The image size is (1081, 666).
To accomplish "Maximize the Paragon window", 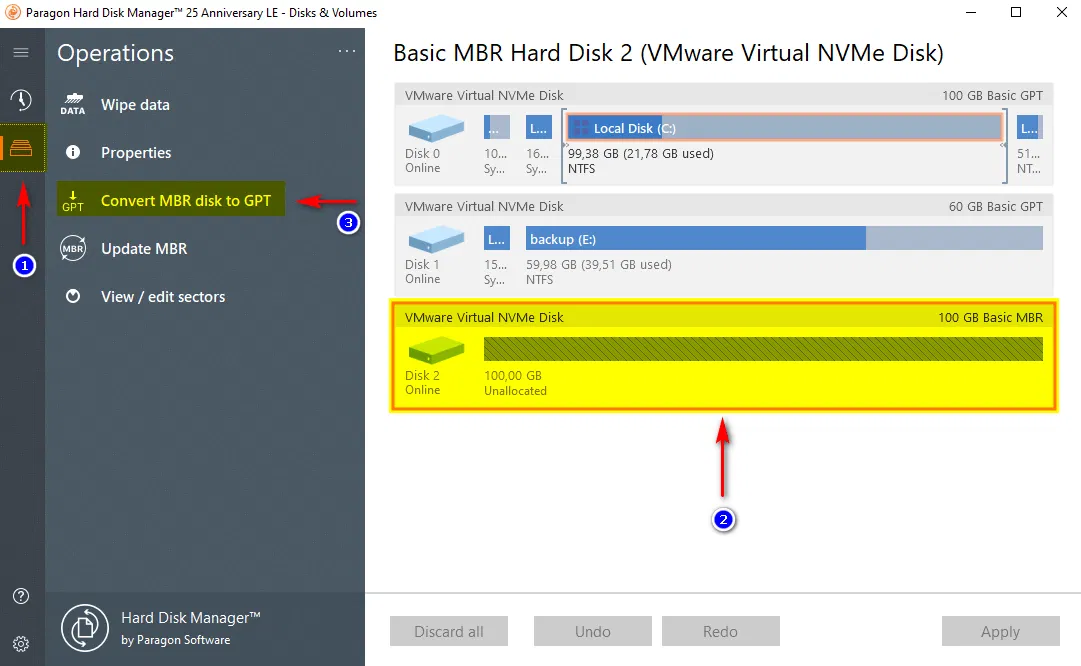I will point(1016,12).
